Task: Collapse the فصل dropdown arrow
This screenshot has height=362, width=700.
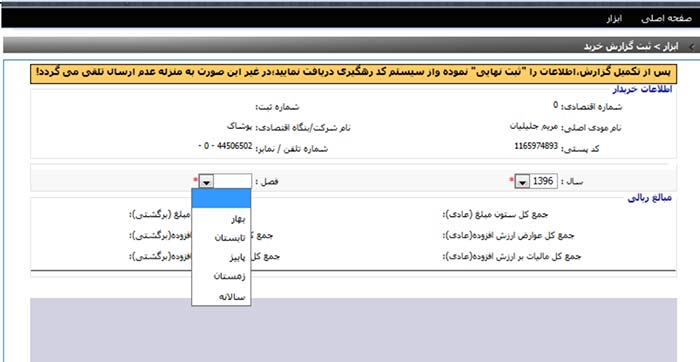Action: pyautogui.click(x=207, y=182)
